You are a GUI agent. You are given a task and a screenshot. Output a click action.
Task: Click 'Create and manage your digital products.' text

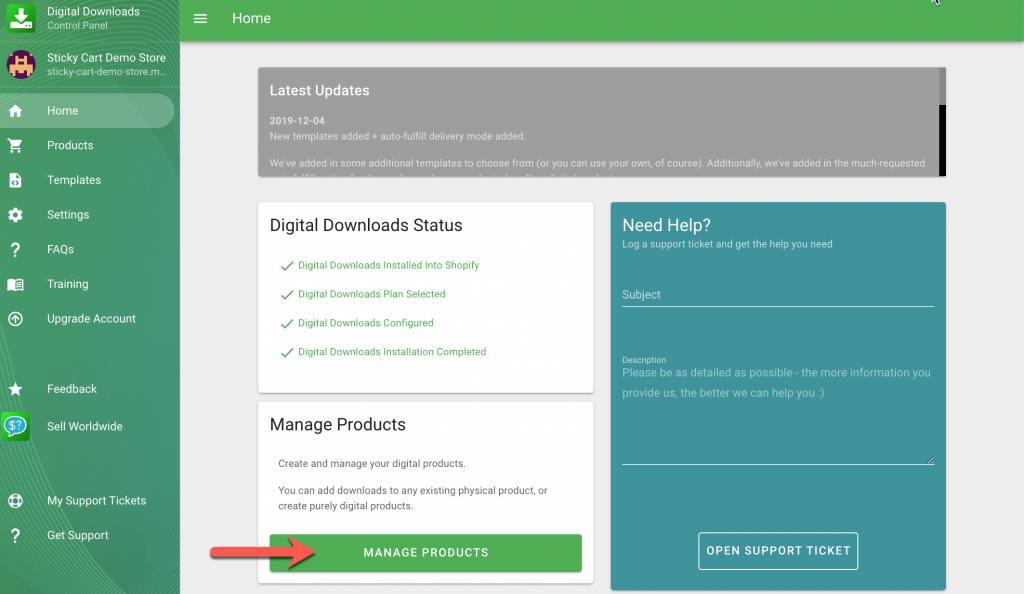[x=372, y=463]
